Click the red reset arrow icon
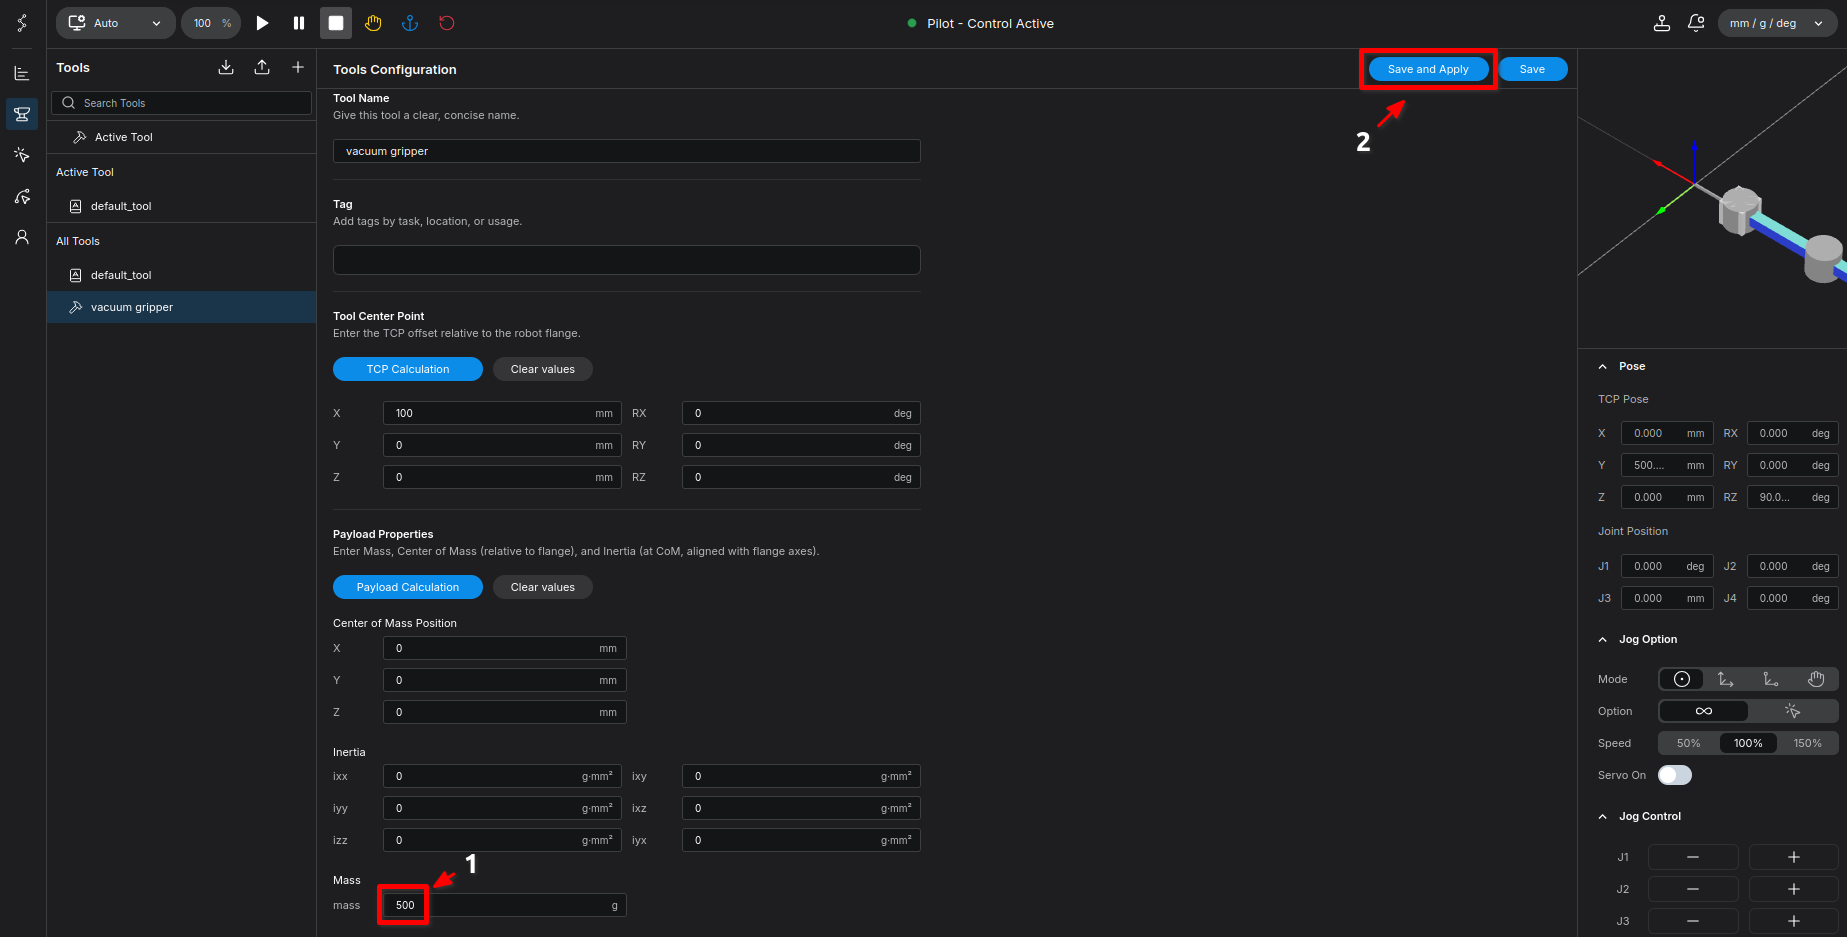 [x=447, y=23]
